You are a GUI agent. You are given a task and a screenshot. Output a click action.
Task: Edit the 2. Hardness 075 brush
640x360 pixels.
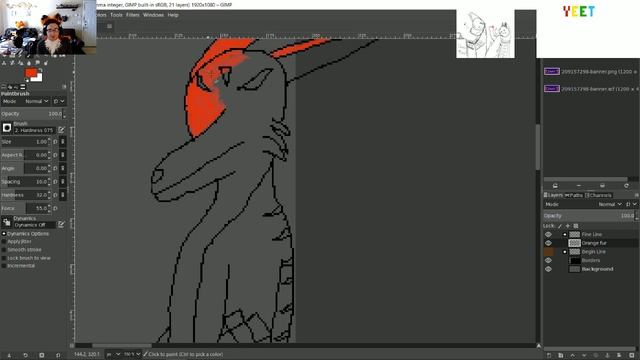(61, 130)
